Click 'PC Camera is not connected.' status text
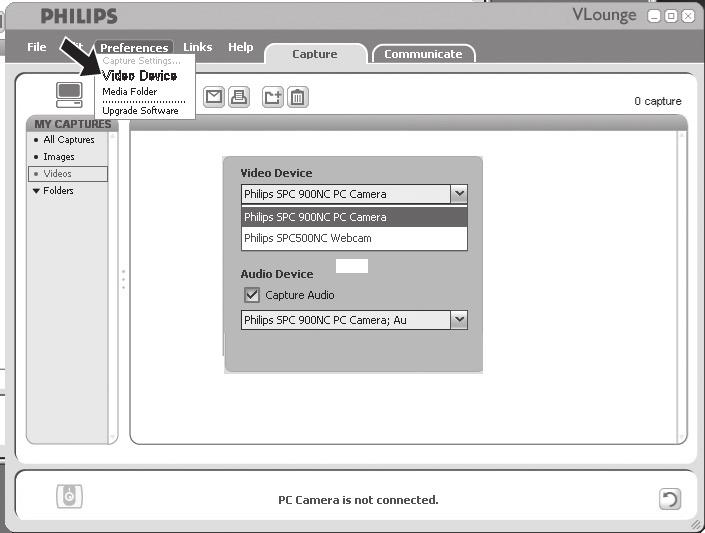 tap(358, 500)
